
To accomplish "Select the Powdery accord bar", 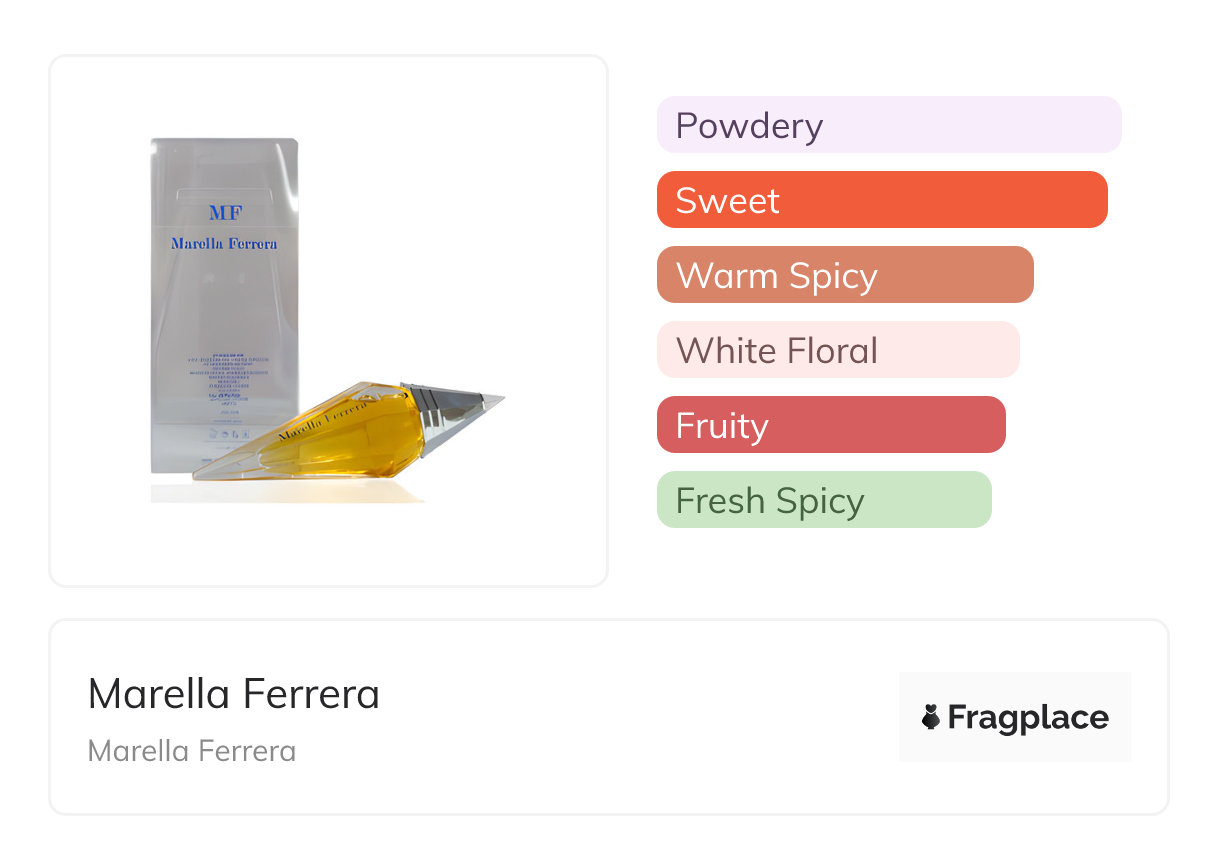I will tap(888, 125).
